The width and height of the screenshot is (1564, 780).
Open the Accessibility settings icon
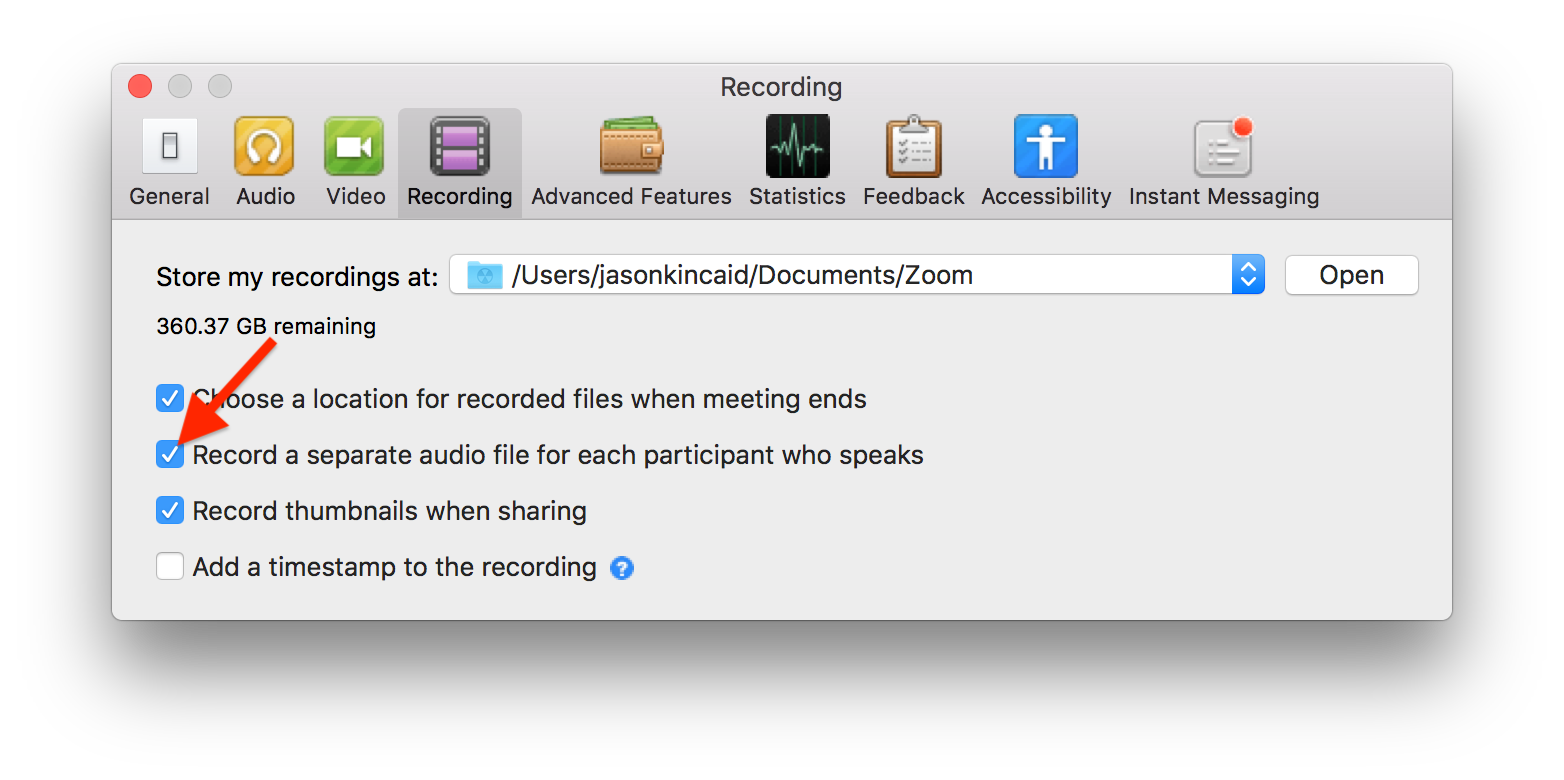(x=1046, y=146)
